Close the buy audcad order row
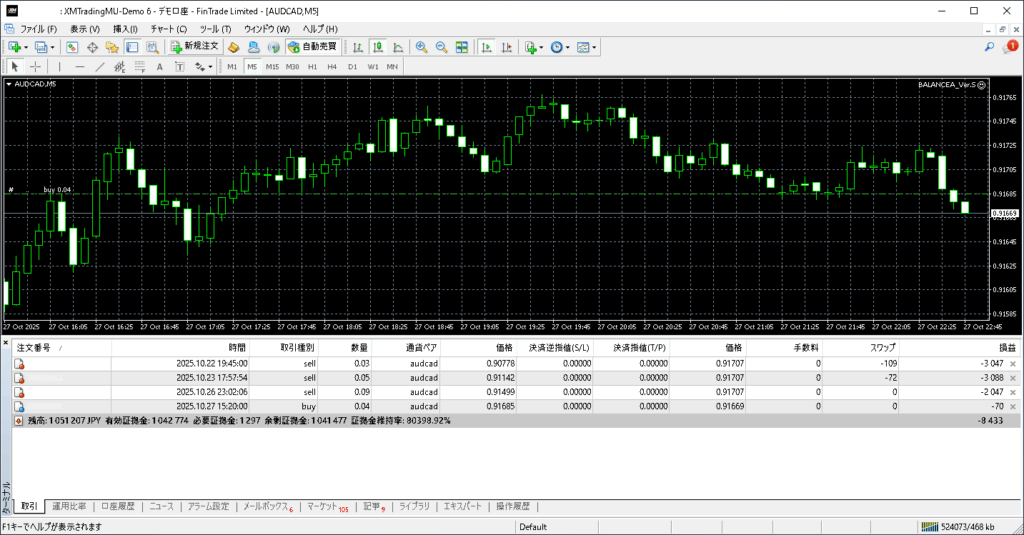 (1012, 407)
